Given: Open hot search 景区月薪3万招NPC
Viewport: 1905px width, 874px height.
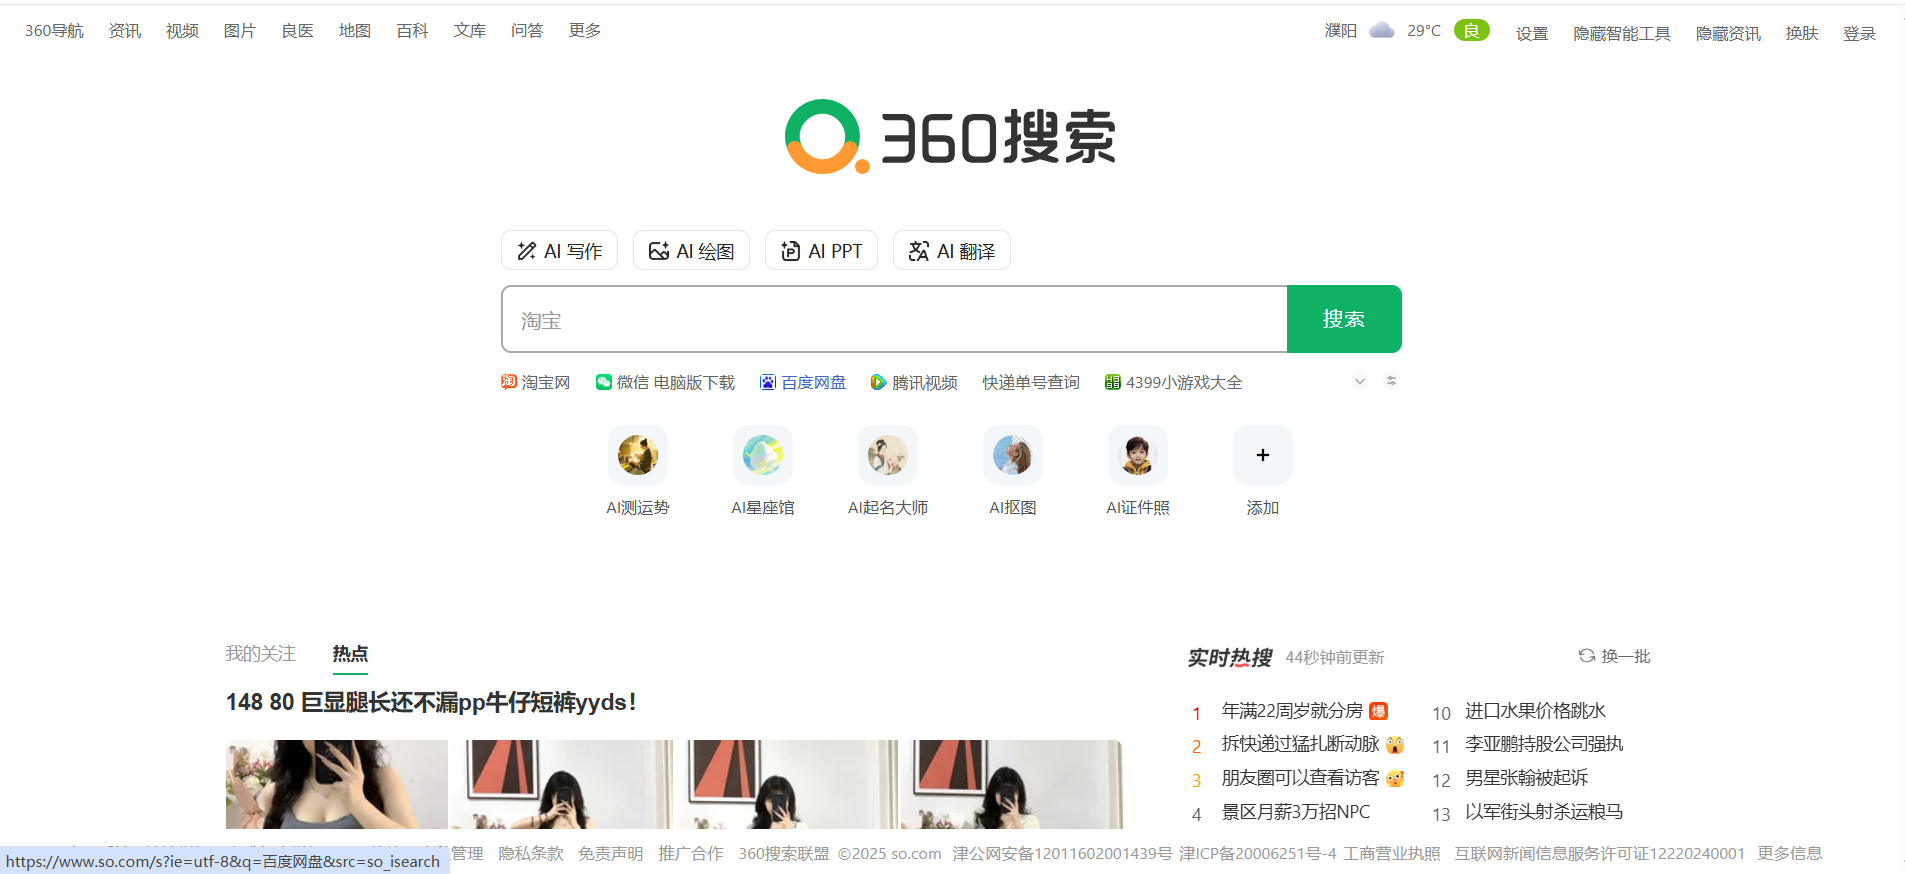Looking at the screenshot, I should [x=1296, y=812].
